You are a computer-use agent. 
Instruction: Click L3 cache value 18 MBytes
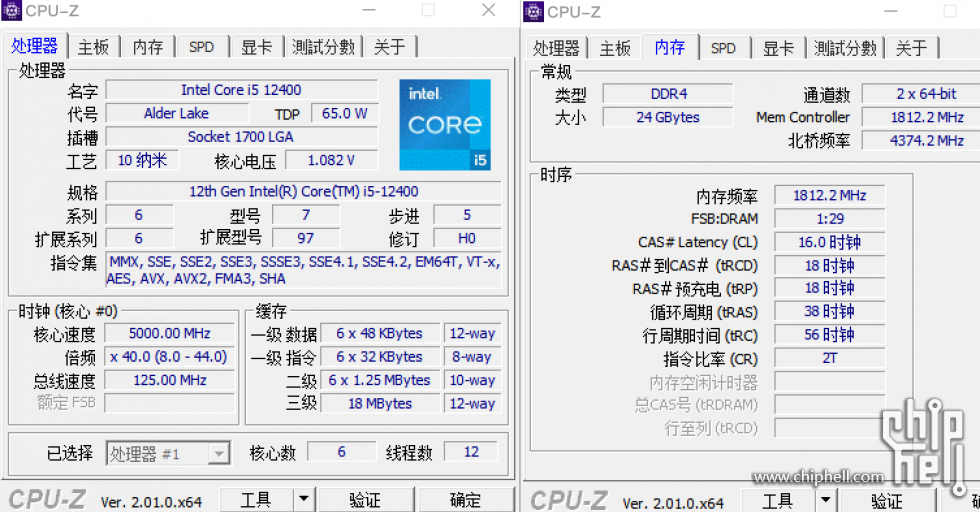tap(379, 403)
